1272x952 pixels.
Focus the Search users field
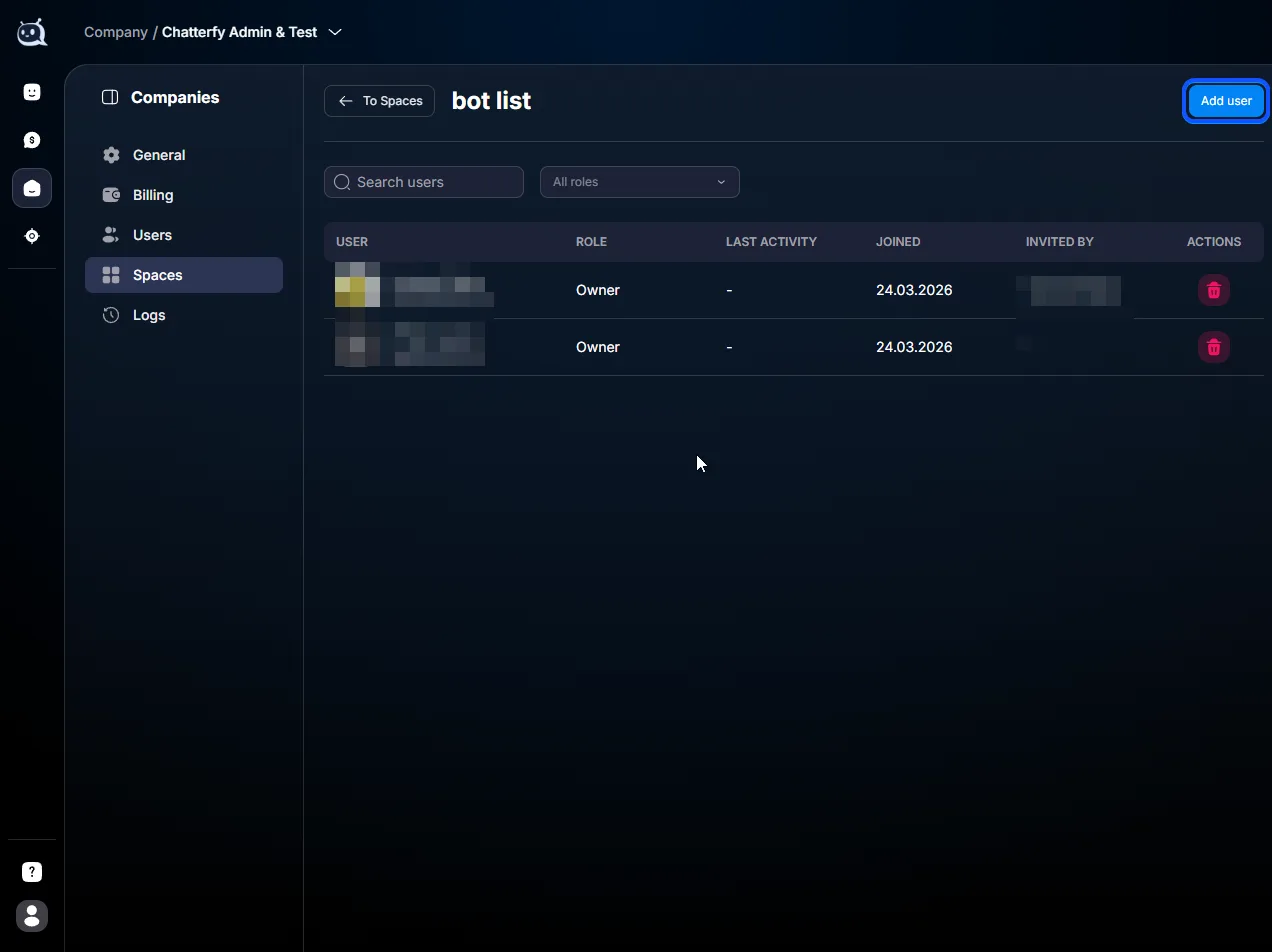tap(424, 182)
